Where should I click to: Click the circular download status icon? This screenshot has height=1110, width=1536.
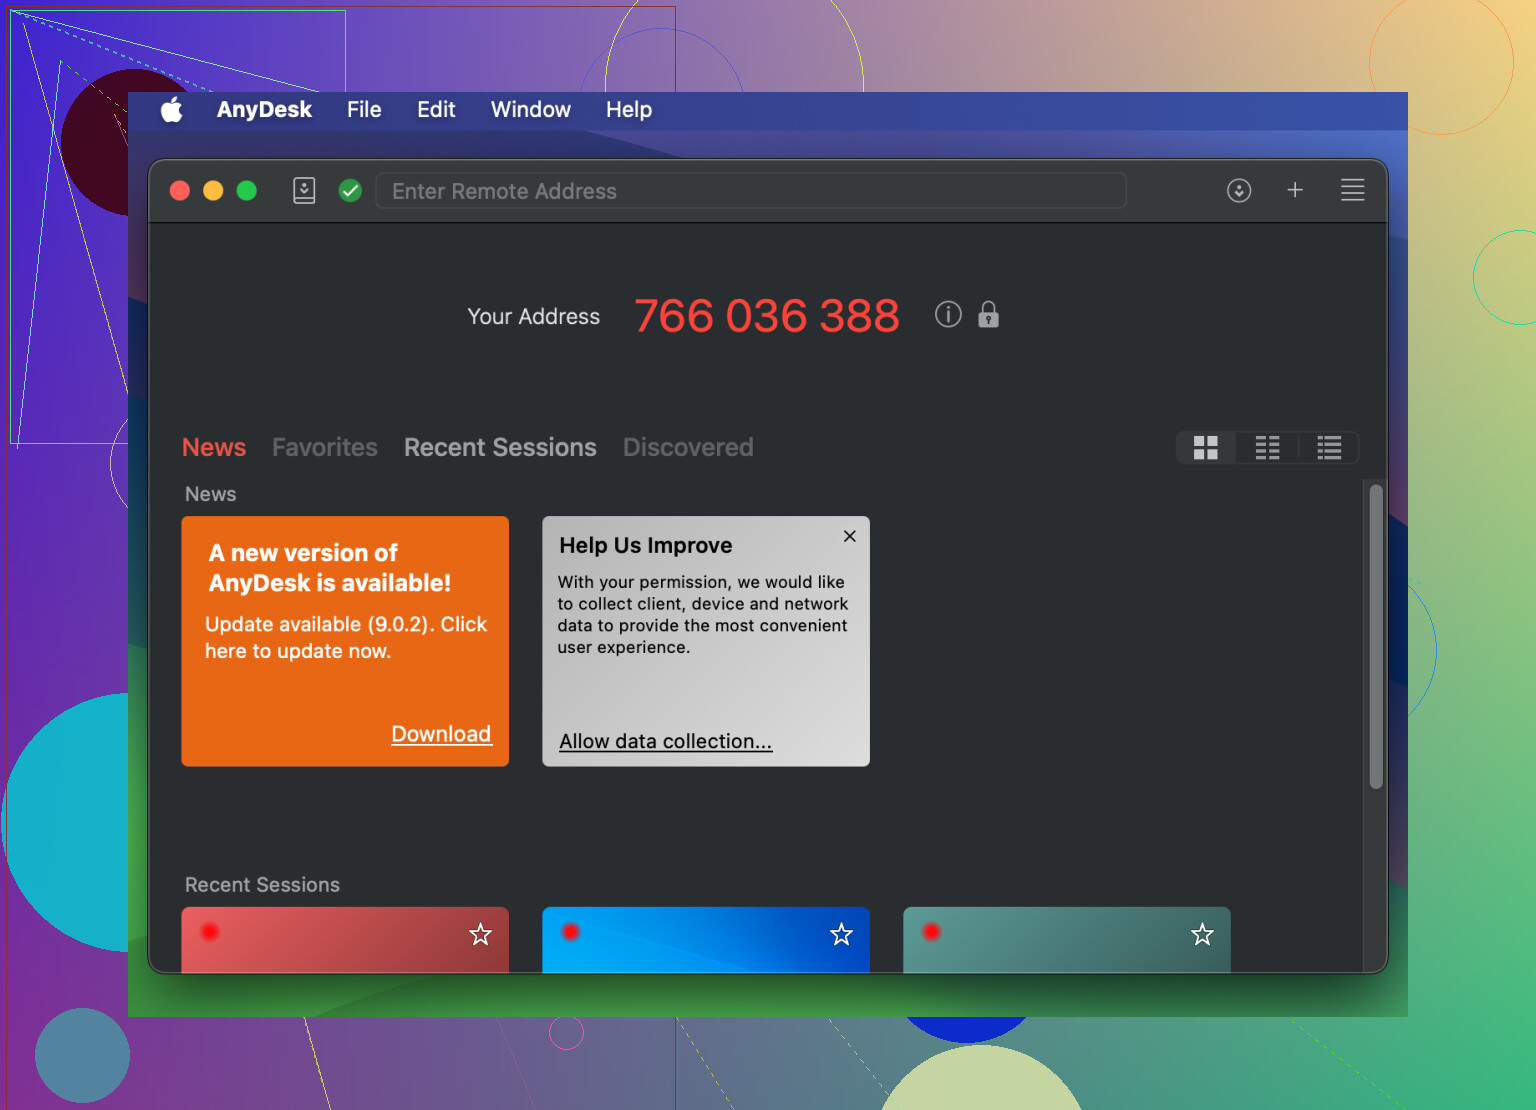click(x=1239, y=190)
